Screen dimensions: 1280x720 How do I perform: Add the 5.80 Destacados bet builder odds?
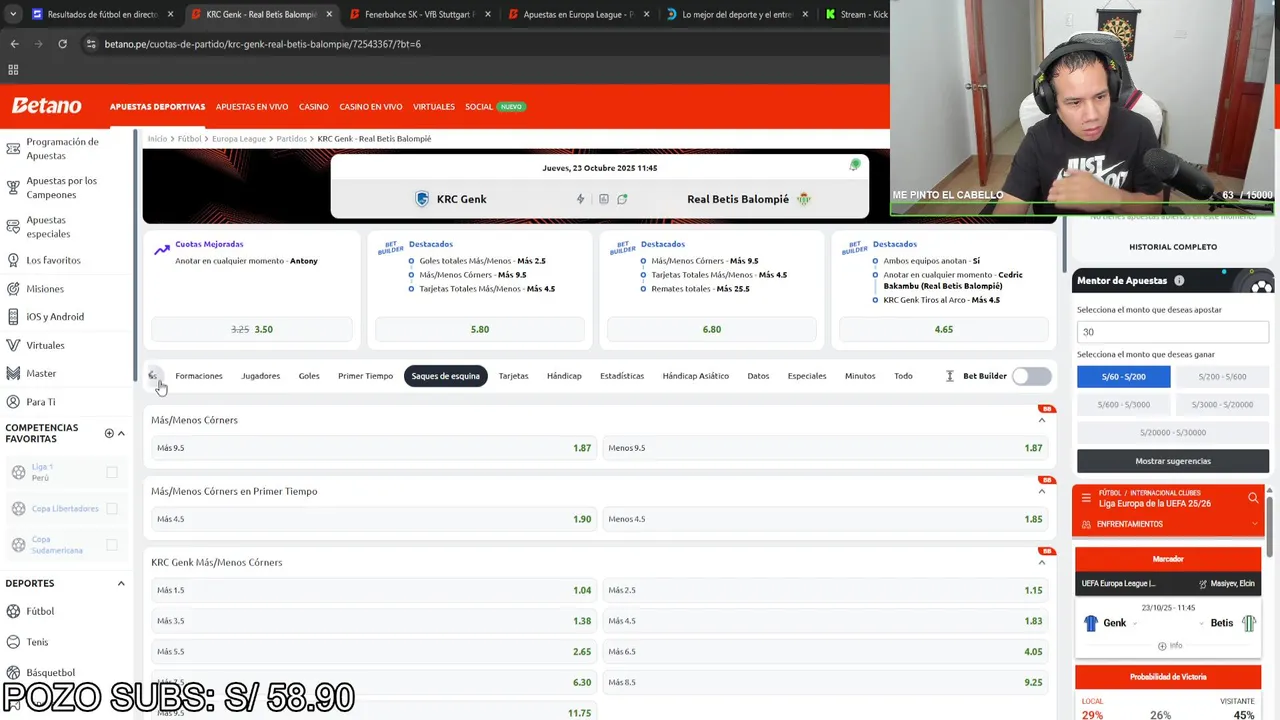click(x=480, y=329)
